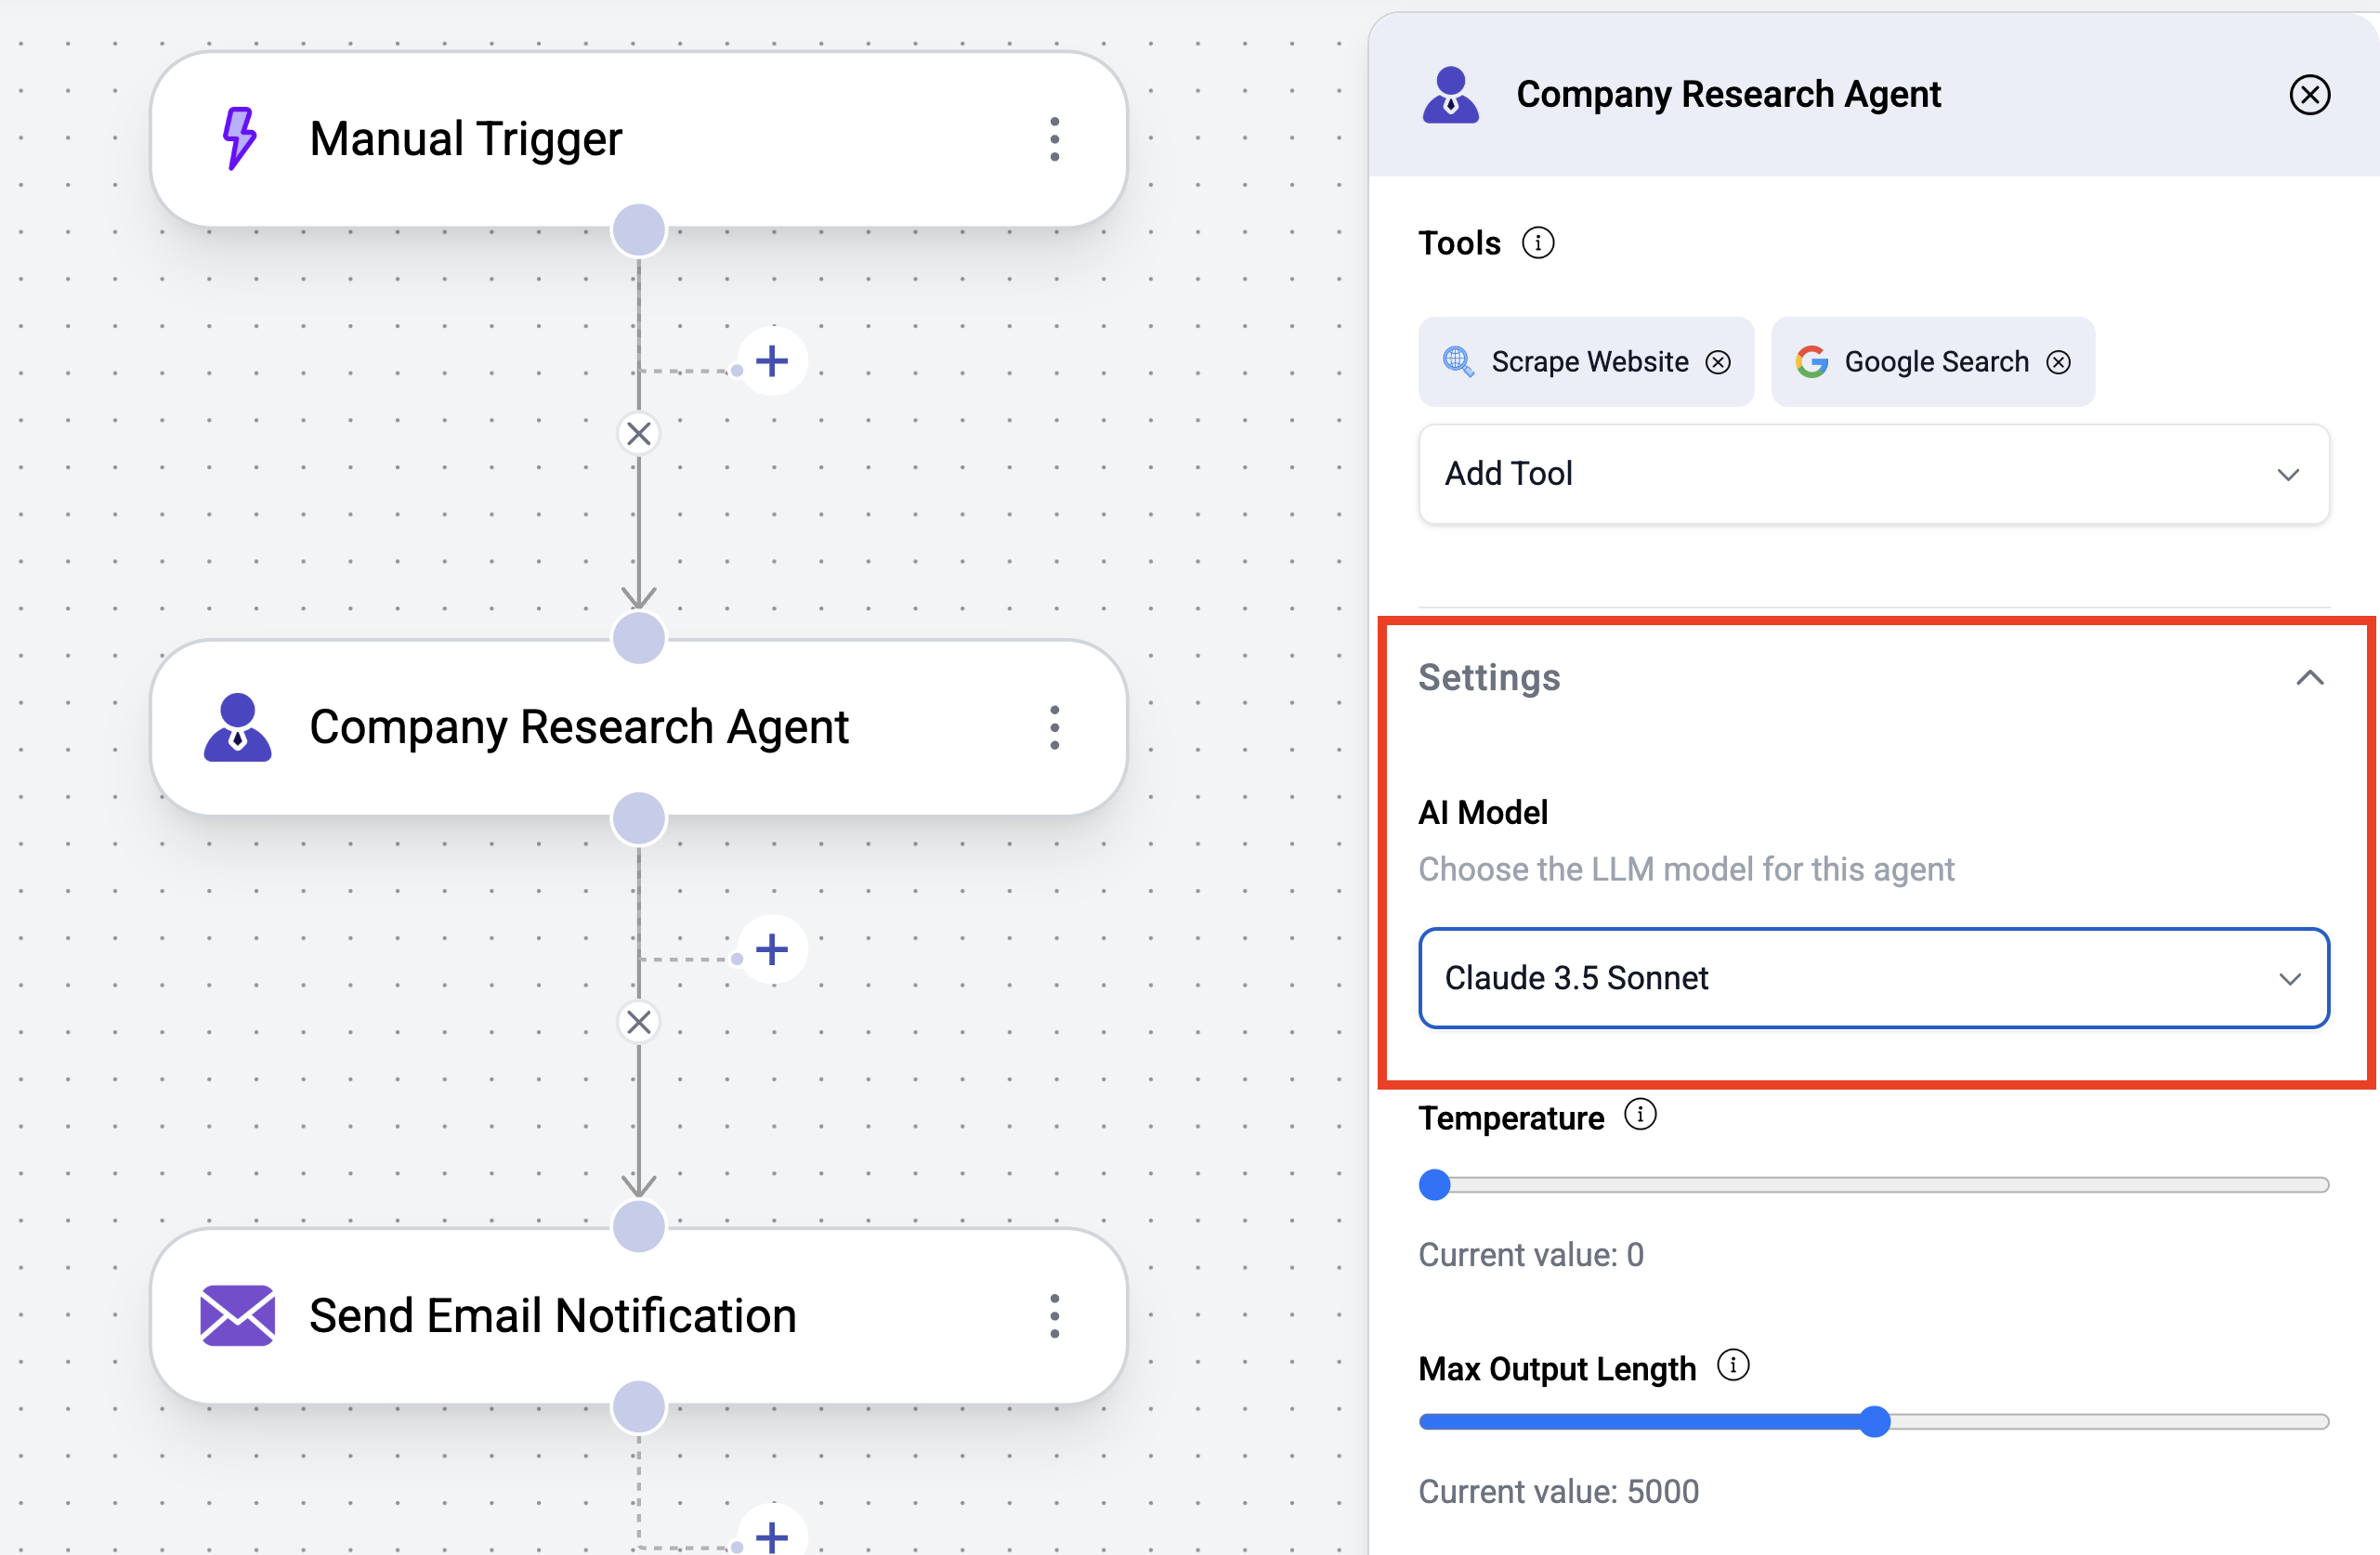Click the Send Email Notification envelope icon
Image resolution: width=2380 pixels, height=1555 pixels.
pos(238,1316)
